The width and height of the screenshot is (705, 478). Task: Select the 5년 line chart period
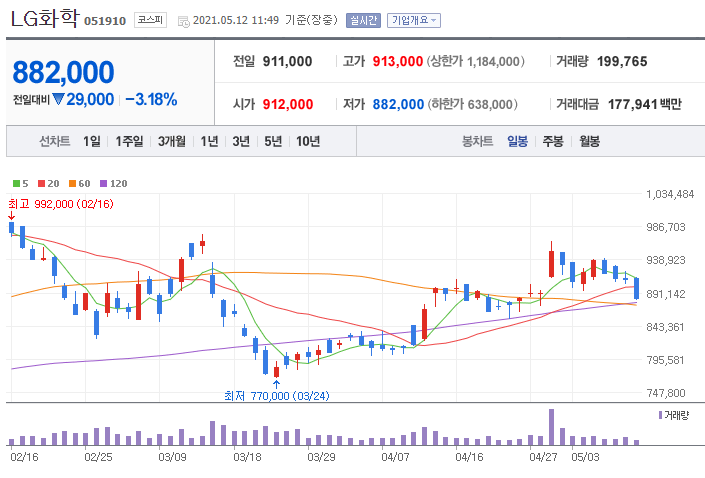[x=273, y=141]
